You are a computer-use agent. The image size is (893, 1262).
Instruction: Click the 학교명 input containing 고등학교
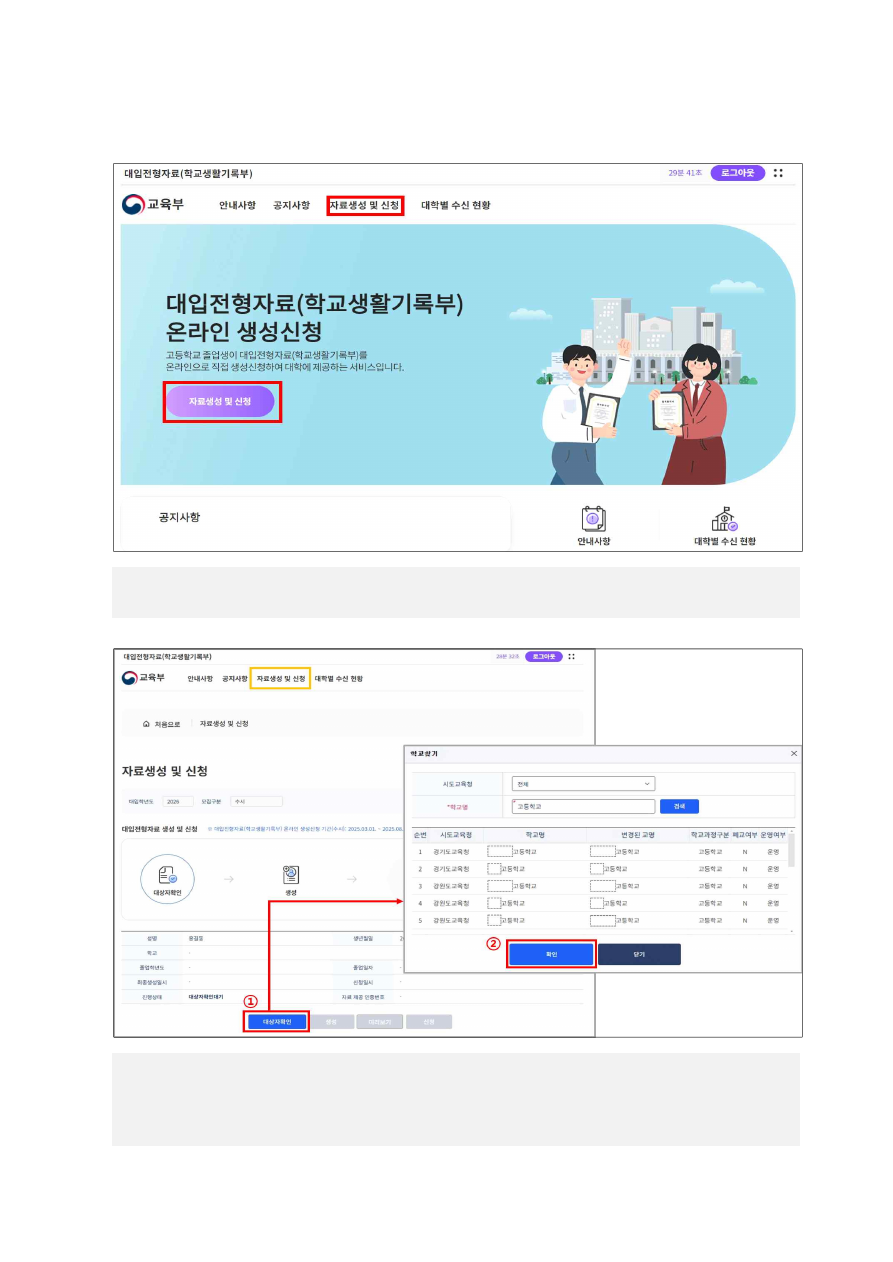click(583, 806)
